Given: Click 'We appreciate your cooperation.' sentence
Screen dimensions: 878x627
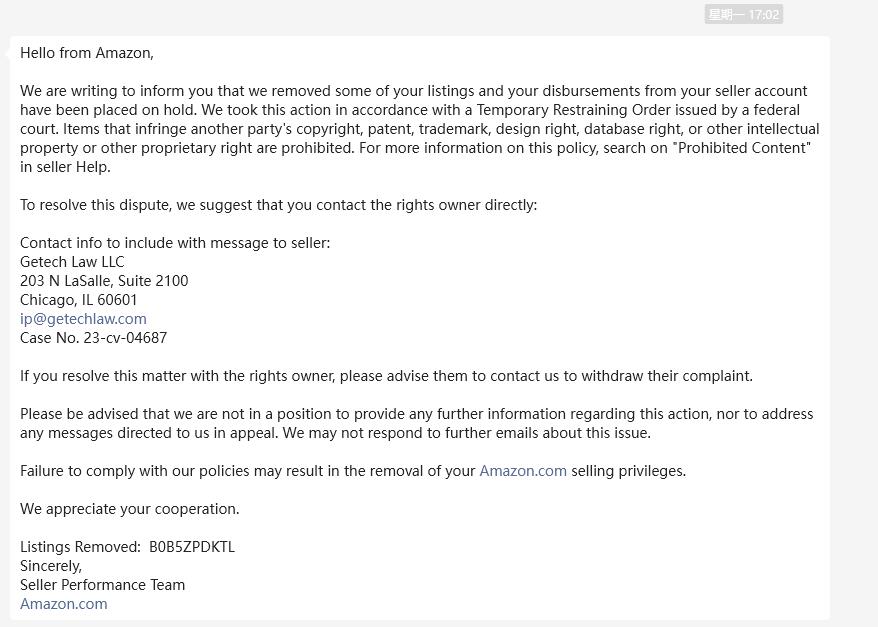Looking at the screenshot, I should pos(129,509).
